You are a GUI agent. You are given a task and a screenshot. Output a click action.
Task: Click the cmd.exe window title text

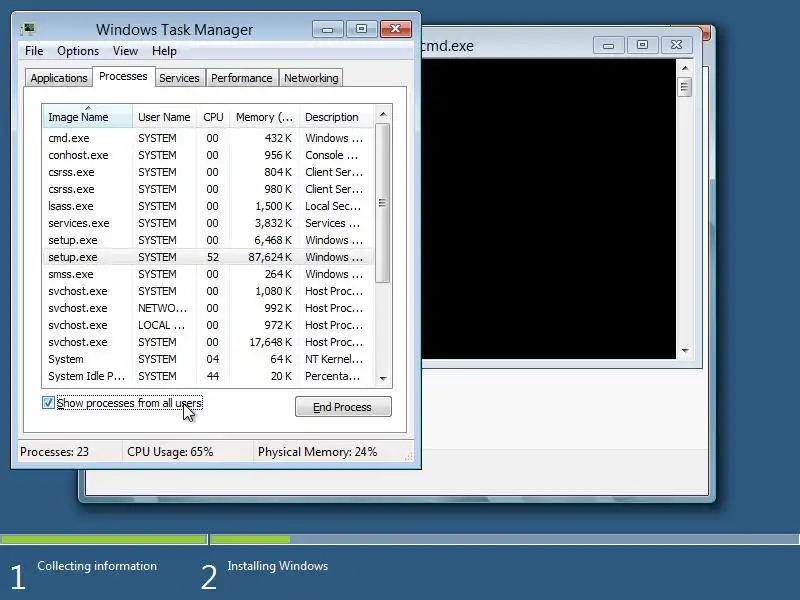[448, 46]
